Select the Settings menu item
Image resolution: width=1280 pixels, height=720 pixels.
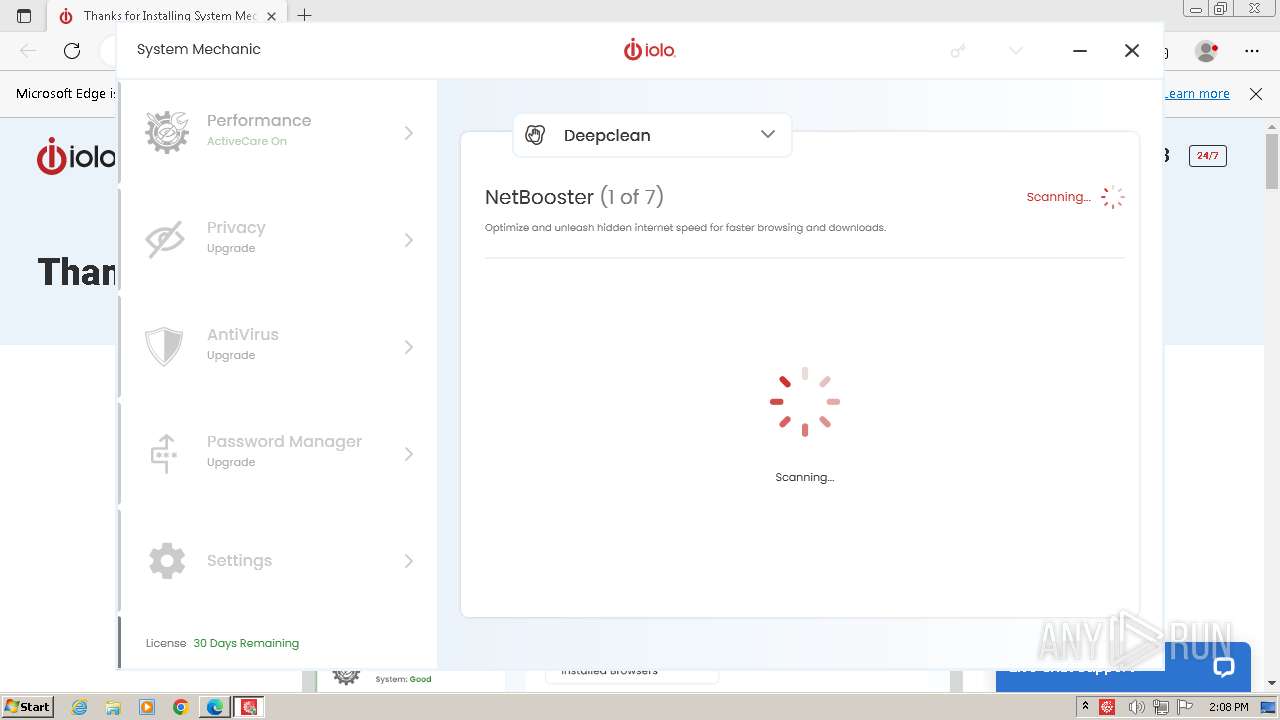pos(278,561)
